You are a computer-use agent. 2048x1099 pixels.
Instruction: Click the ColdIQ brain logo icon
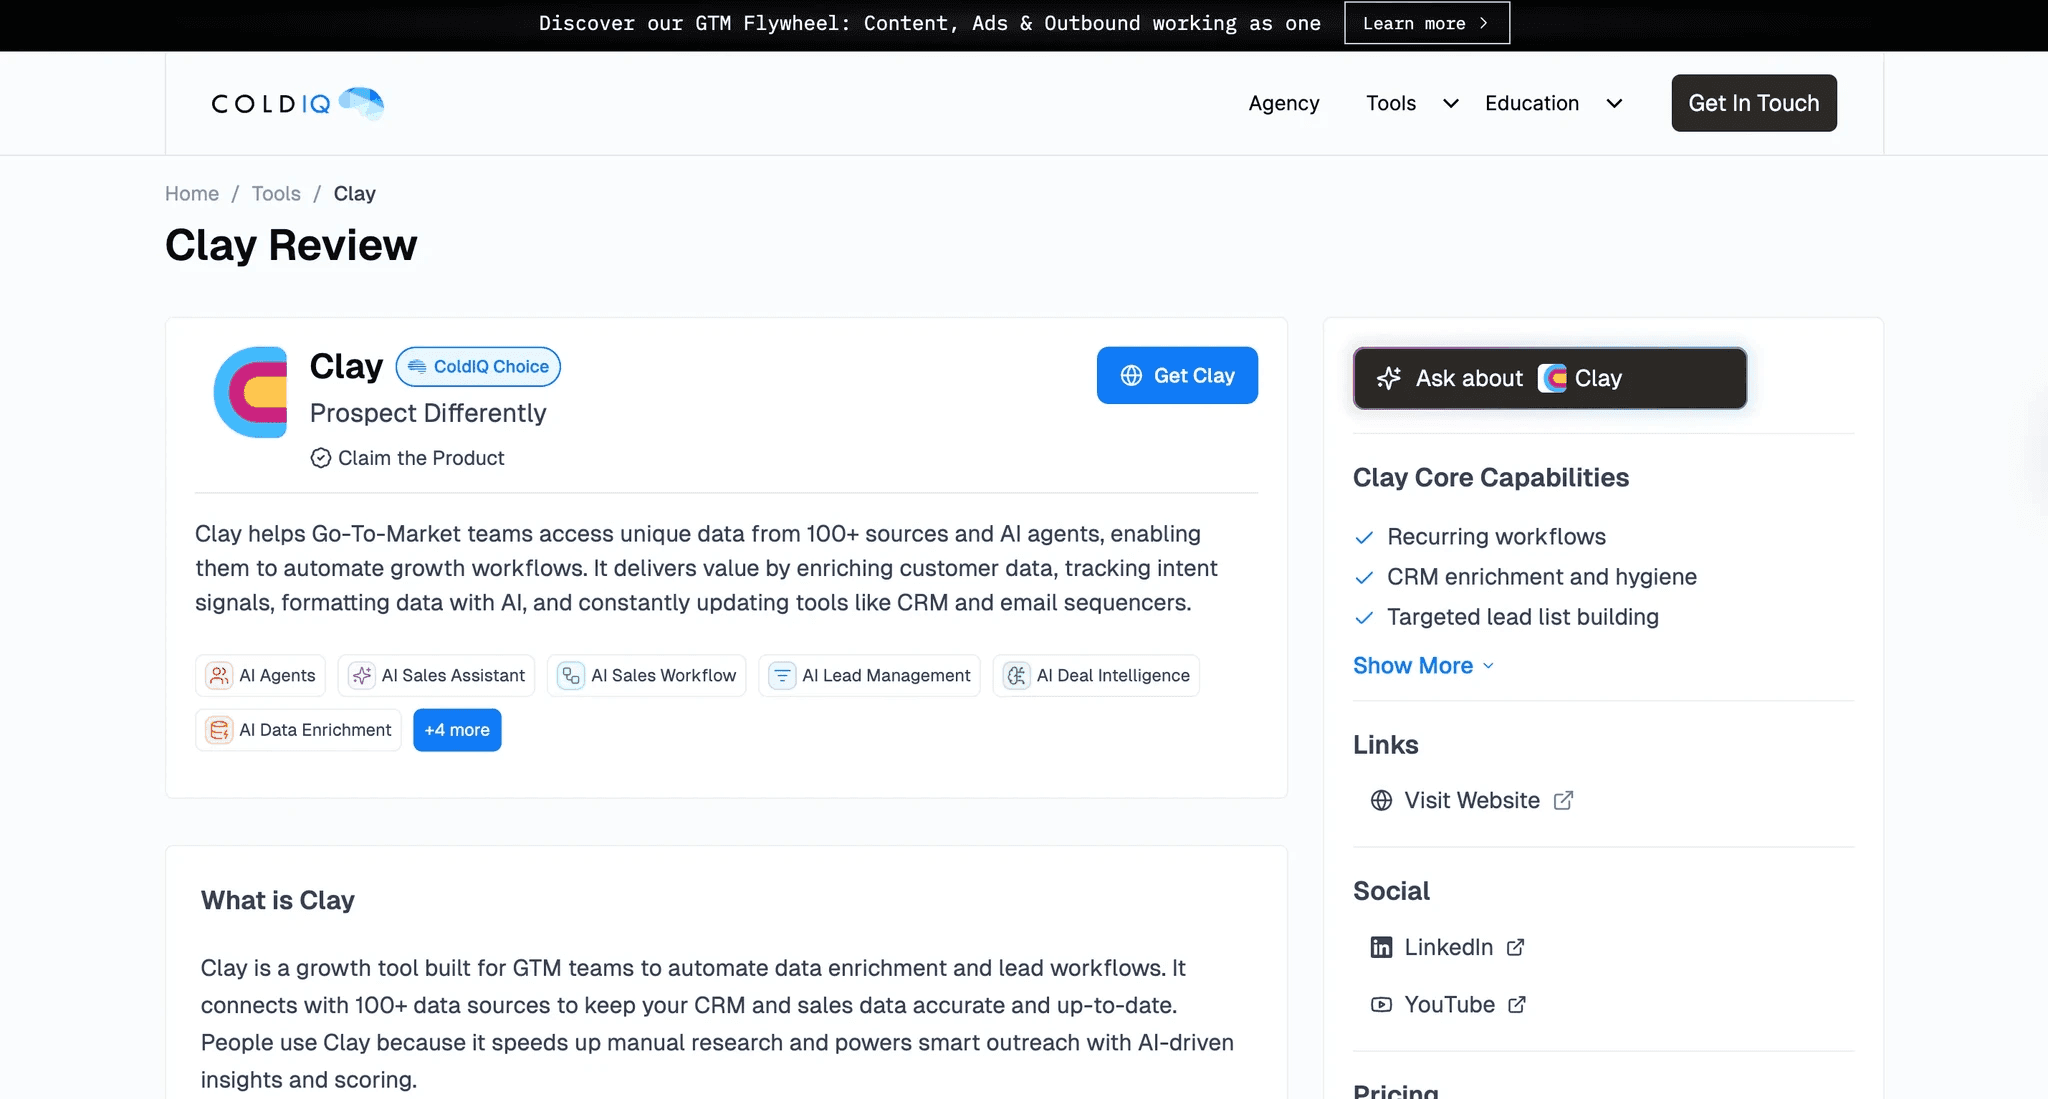click(361, 102)
